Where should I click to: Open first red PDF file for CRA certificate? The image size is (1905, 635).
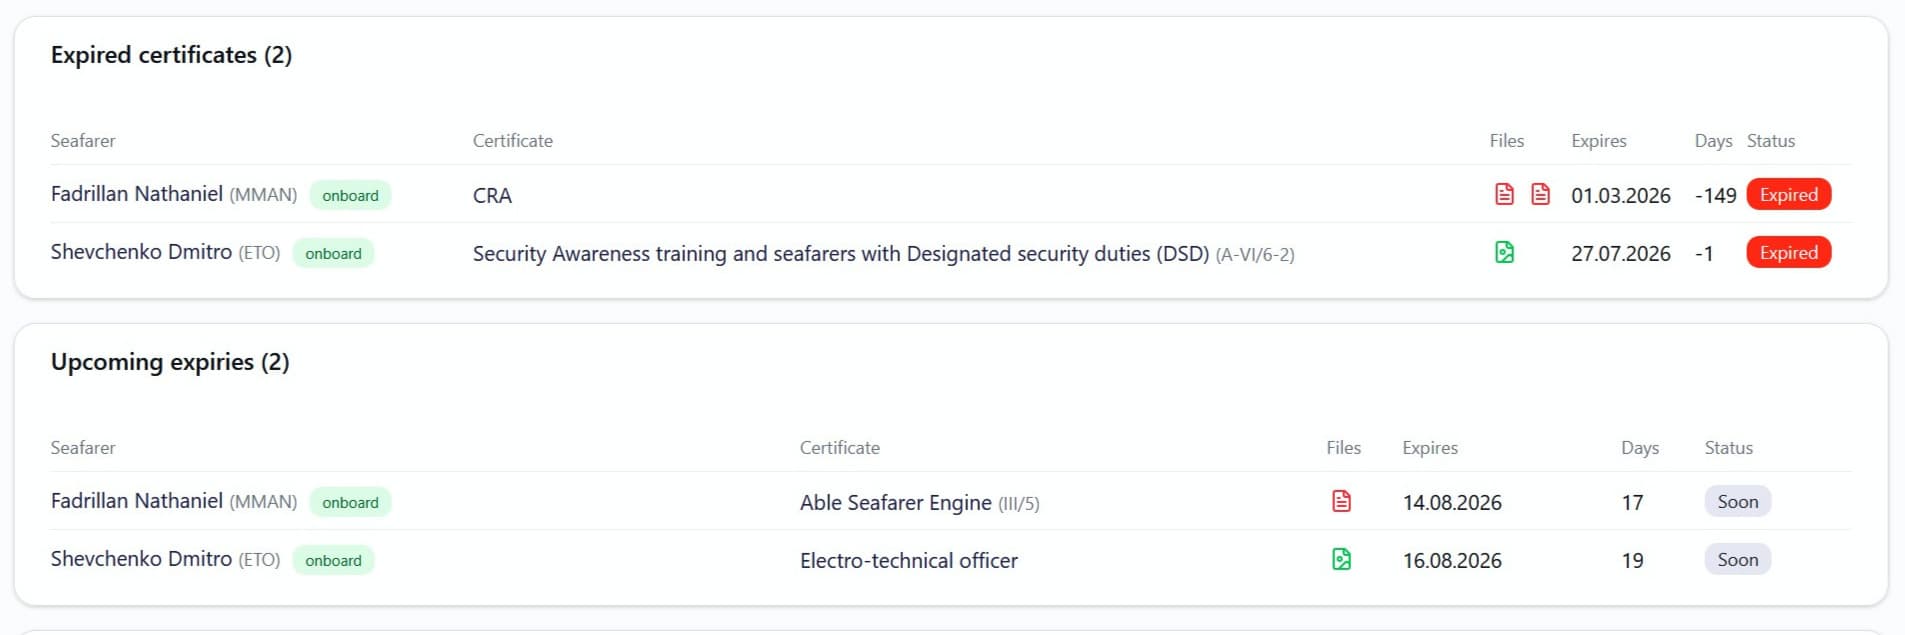1504,194
